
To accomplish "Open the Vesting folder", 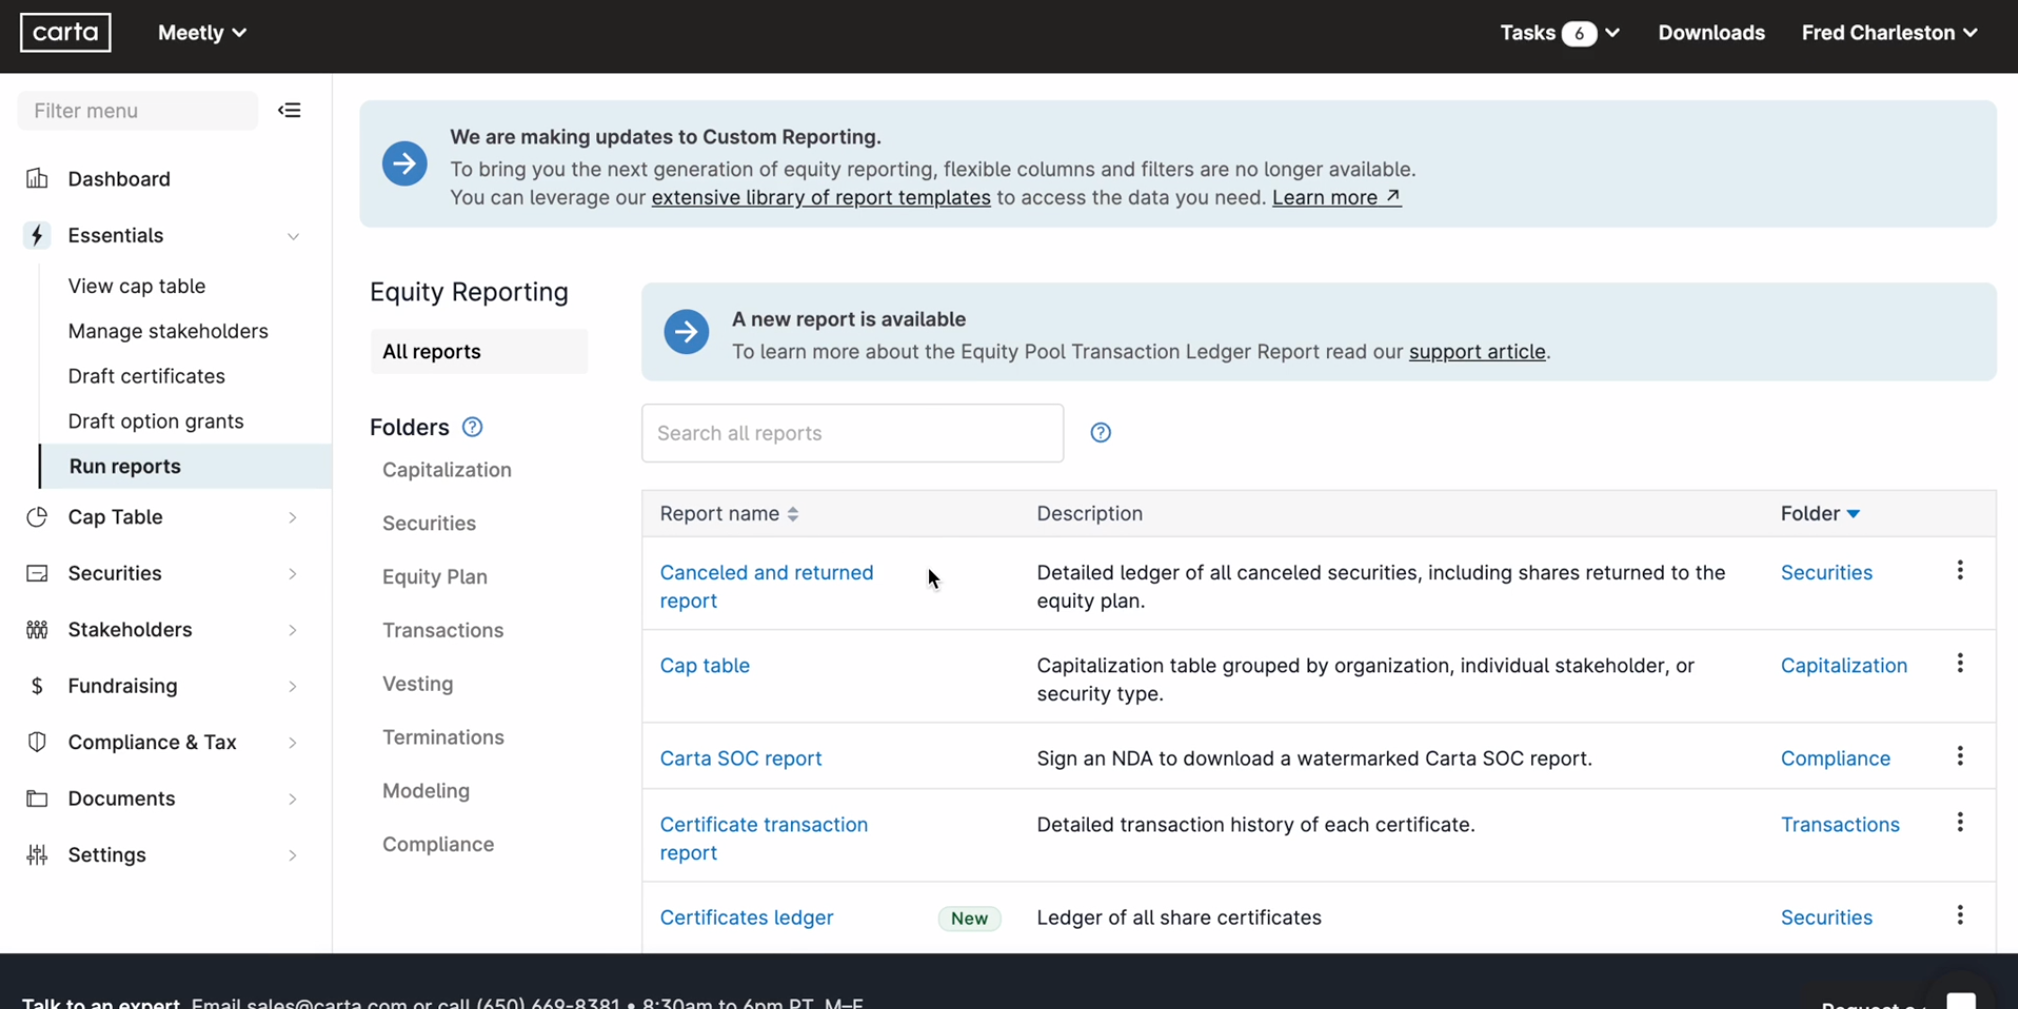I will click(x=418, y=684).
